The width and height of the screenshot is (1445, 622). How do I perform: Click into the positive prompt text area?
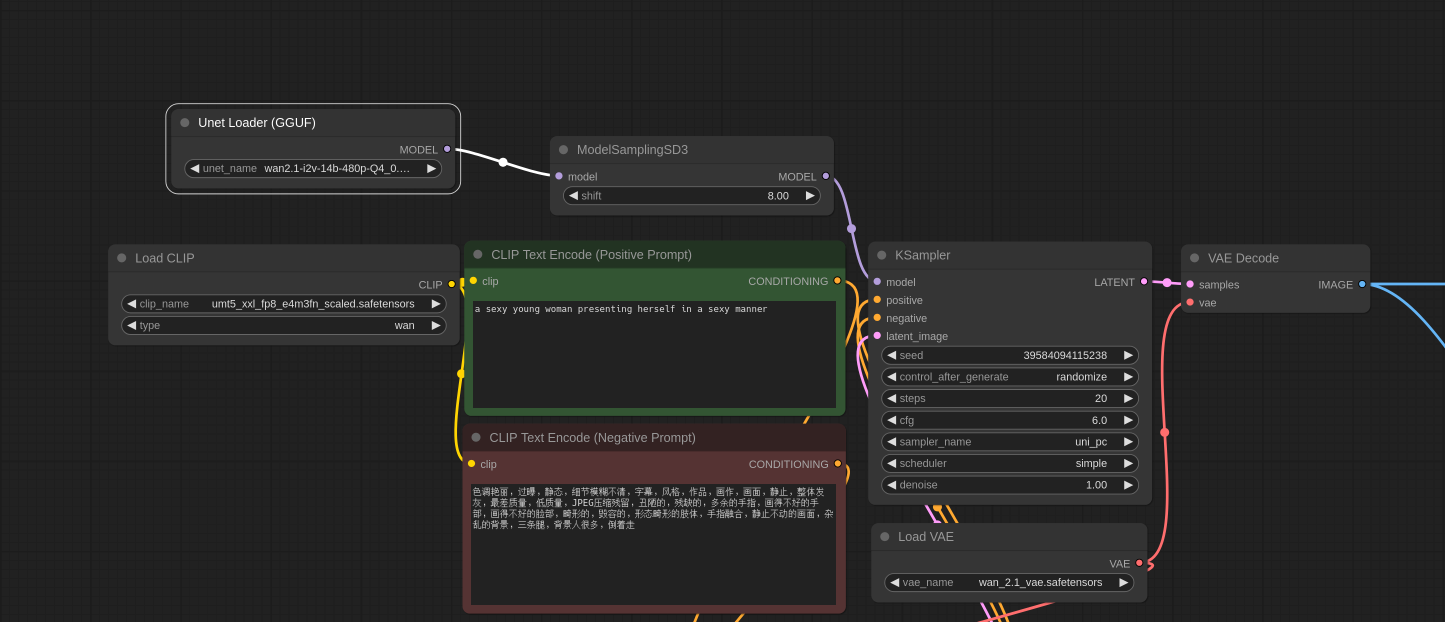pyautogui.click(x=654, y=354)
